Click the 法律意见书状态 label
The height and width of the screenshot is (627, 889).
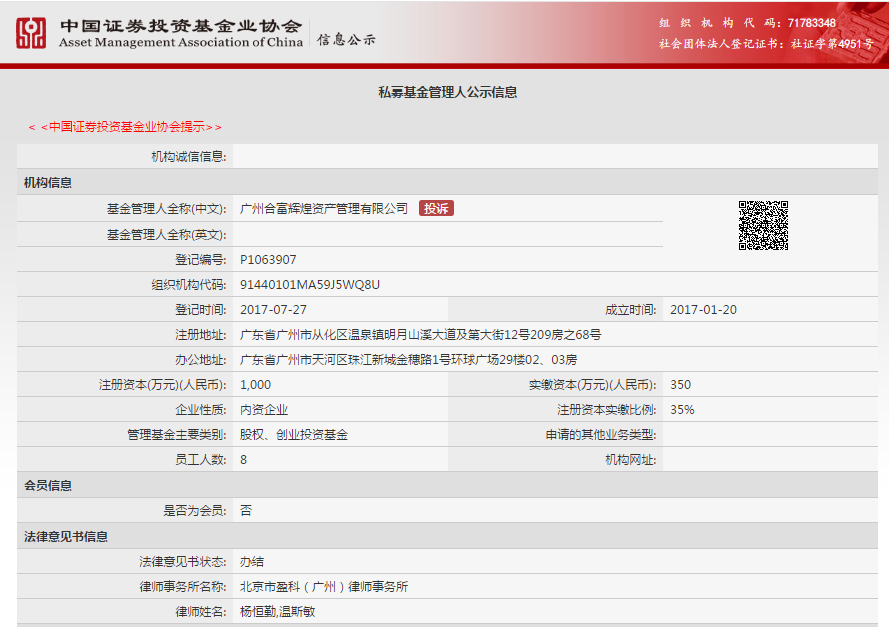183,562
